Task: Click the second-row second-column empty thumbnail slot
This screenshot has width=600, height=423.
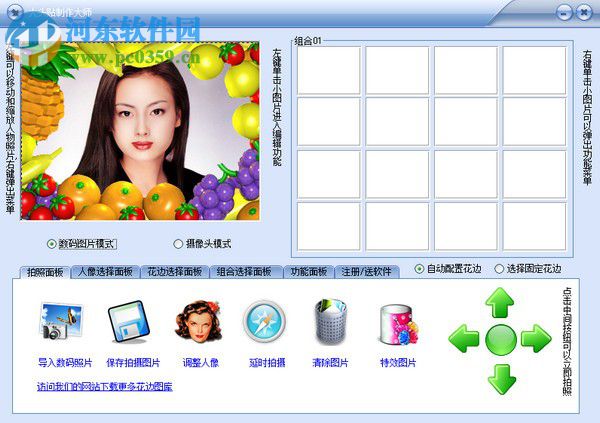Action: coord(397,122)
